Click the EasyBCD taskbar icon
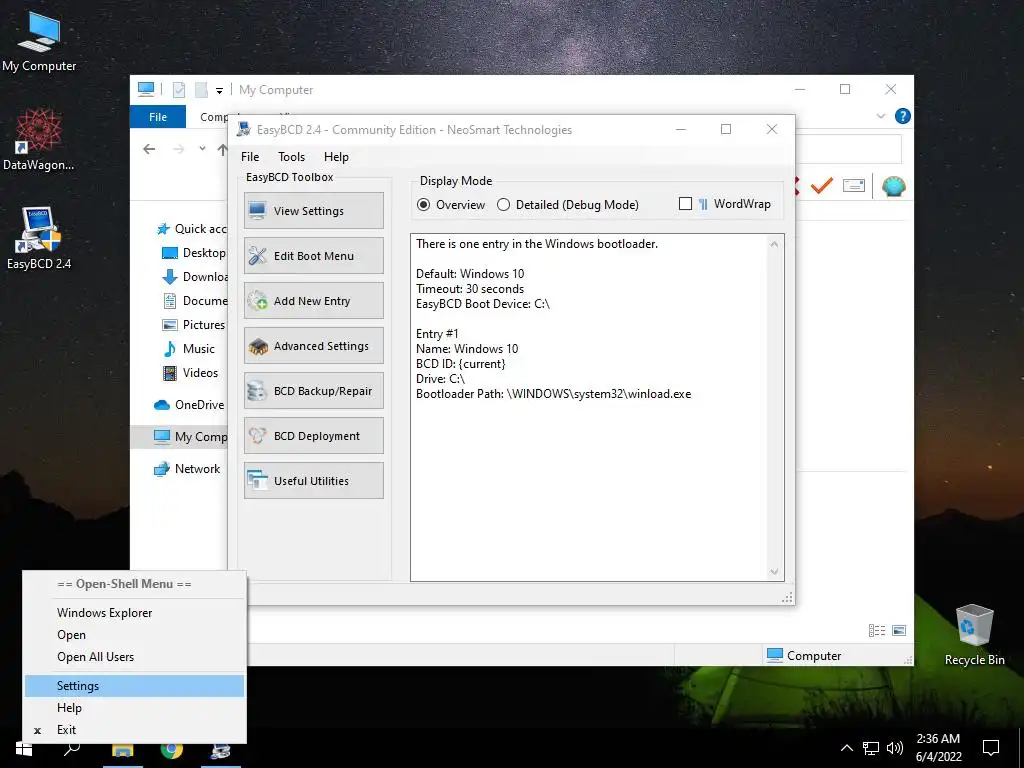Screen dimensions: 1024x768 click(x=221, y=750)
